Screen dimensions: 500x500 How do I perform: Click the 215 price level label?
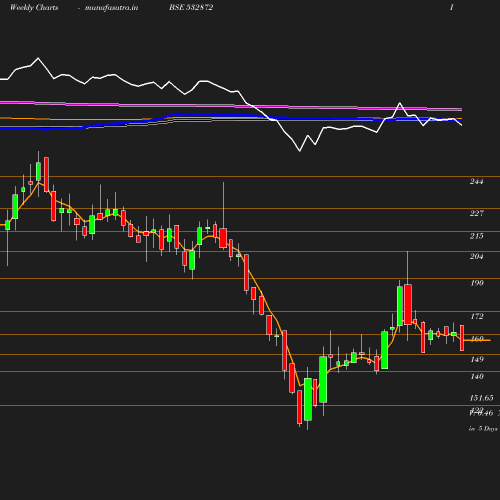click(x=476, y=236)
